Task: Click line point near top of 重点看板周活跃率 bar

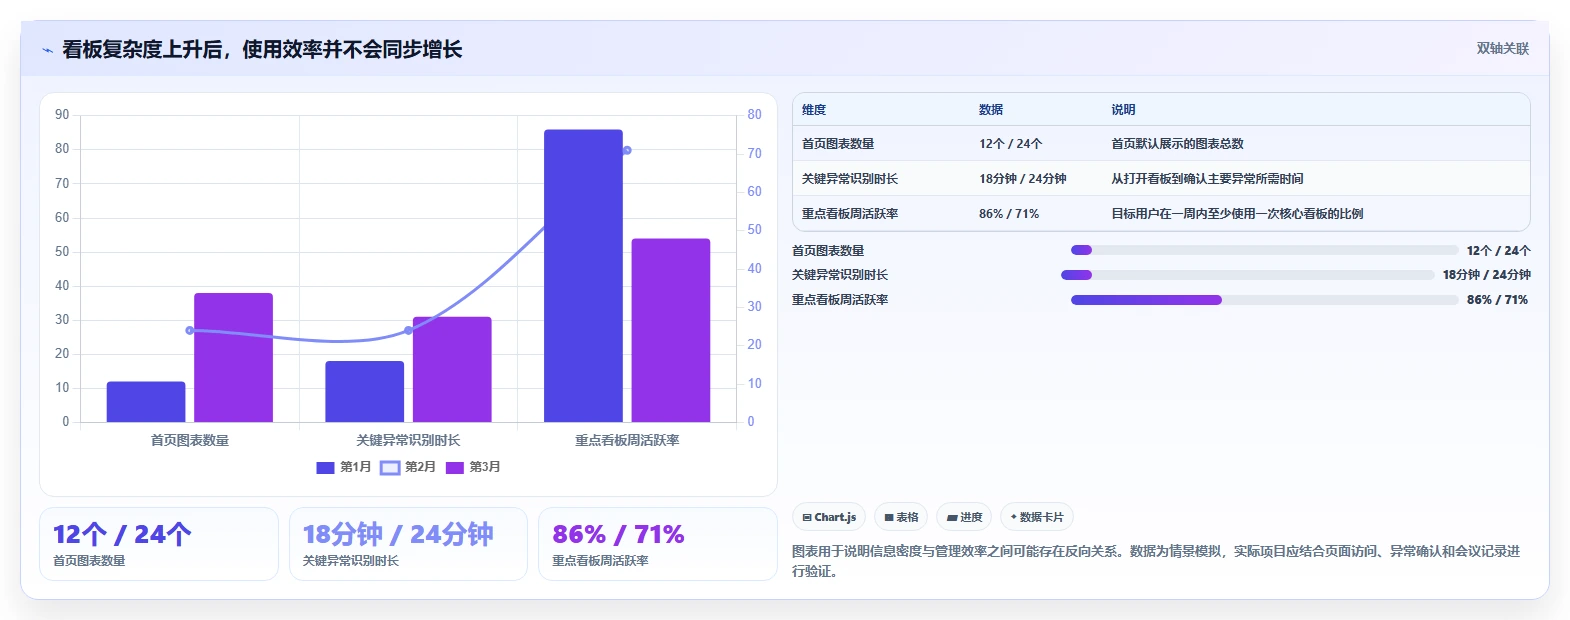Action: pos(627,150)
